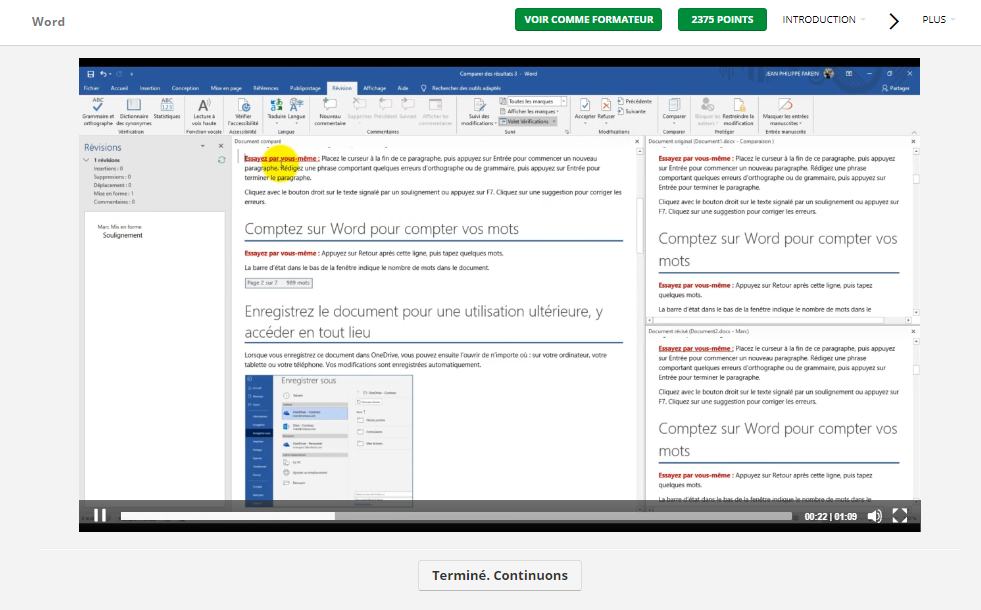Screen dimensions: 981x610
Task: Open the quick access toolbar customize arrow
Action: (132, 74)
